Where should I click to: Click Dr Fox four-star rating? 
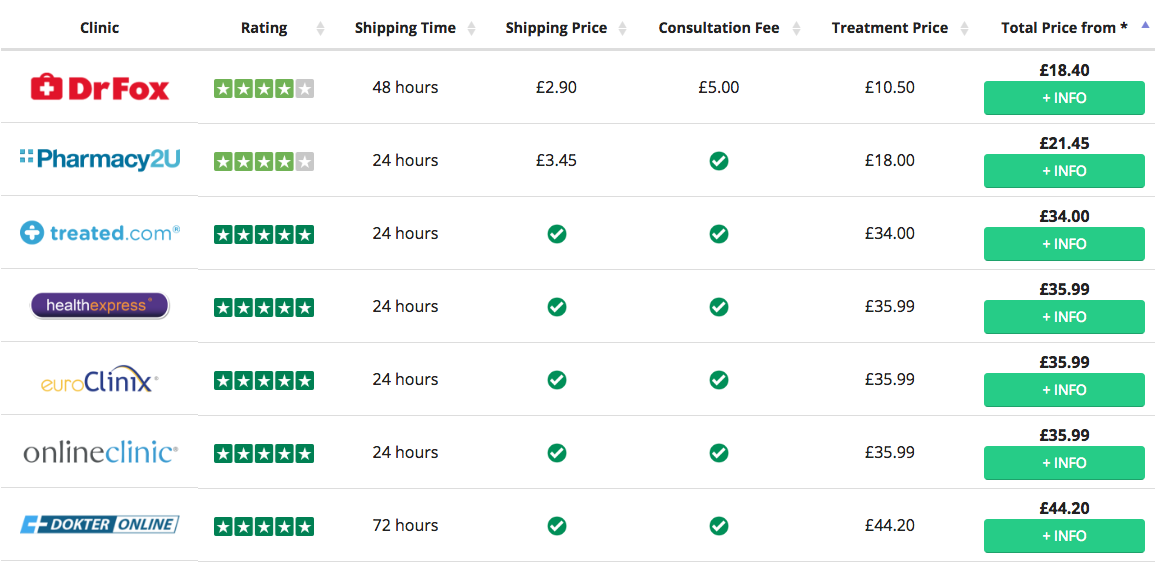[264, 88]
